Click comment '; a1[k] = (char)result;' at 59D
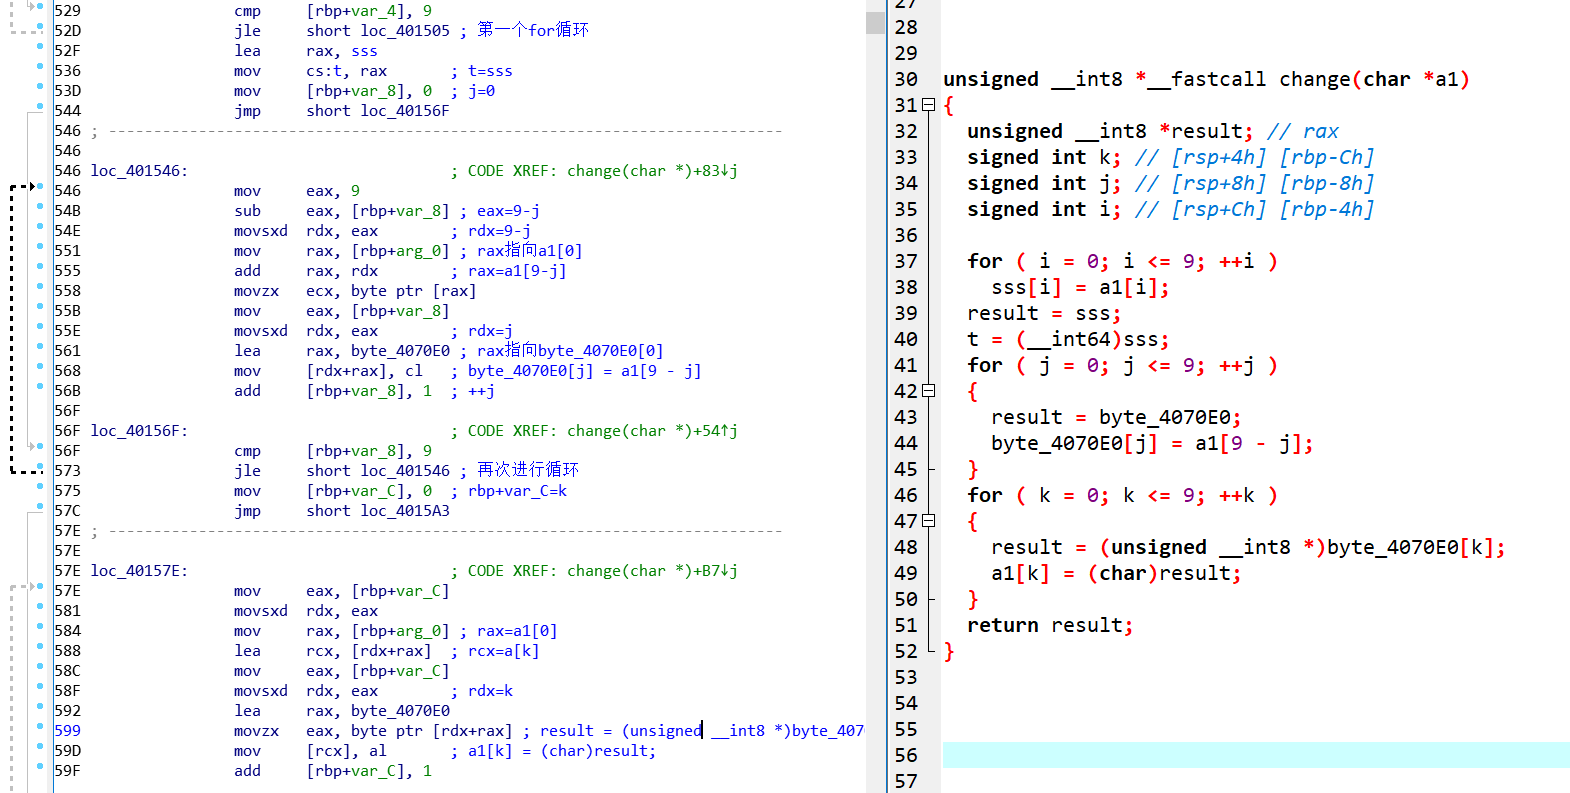This screenshot has height=793, width=1570. 553,751
